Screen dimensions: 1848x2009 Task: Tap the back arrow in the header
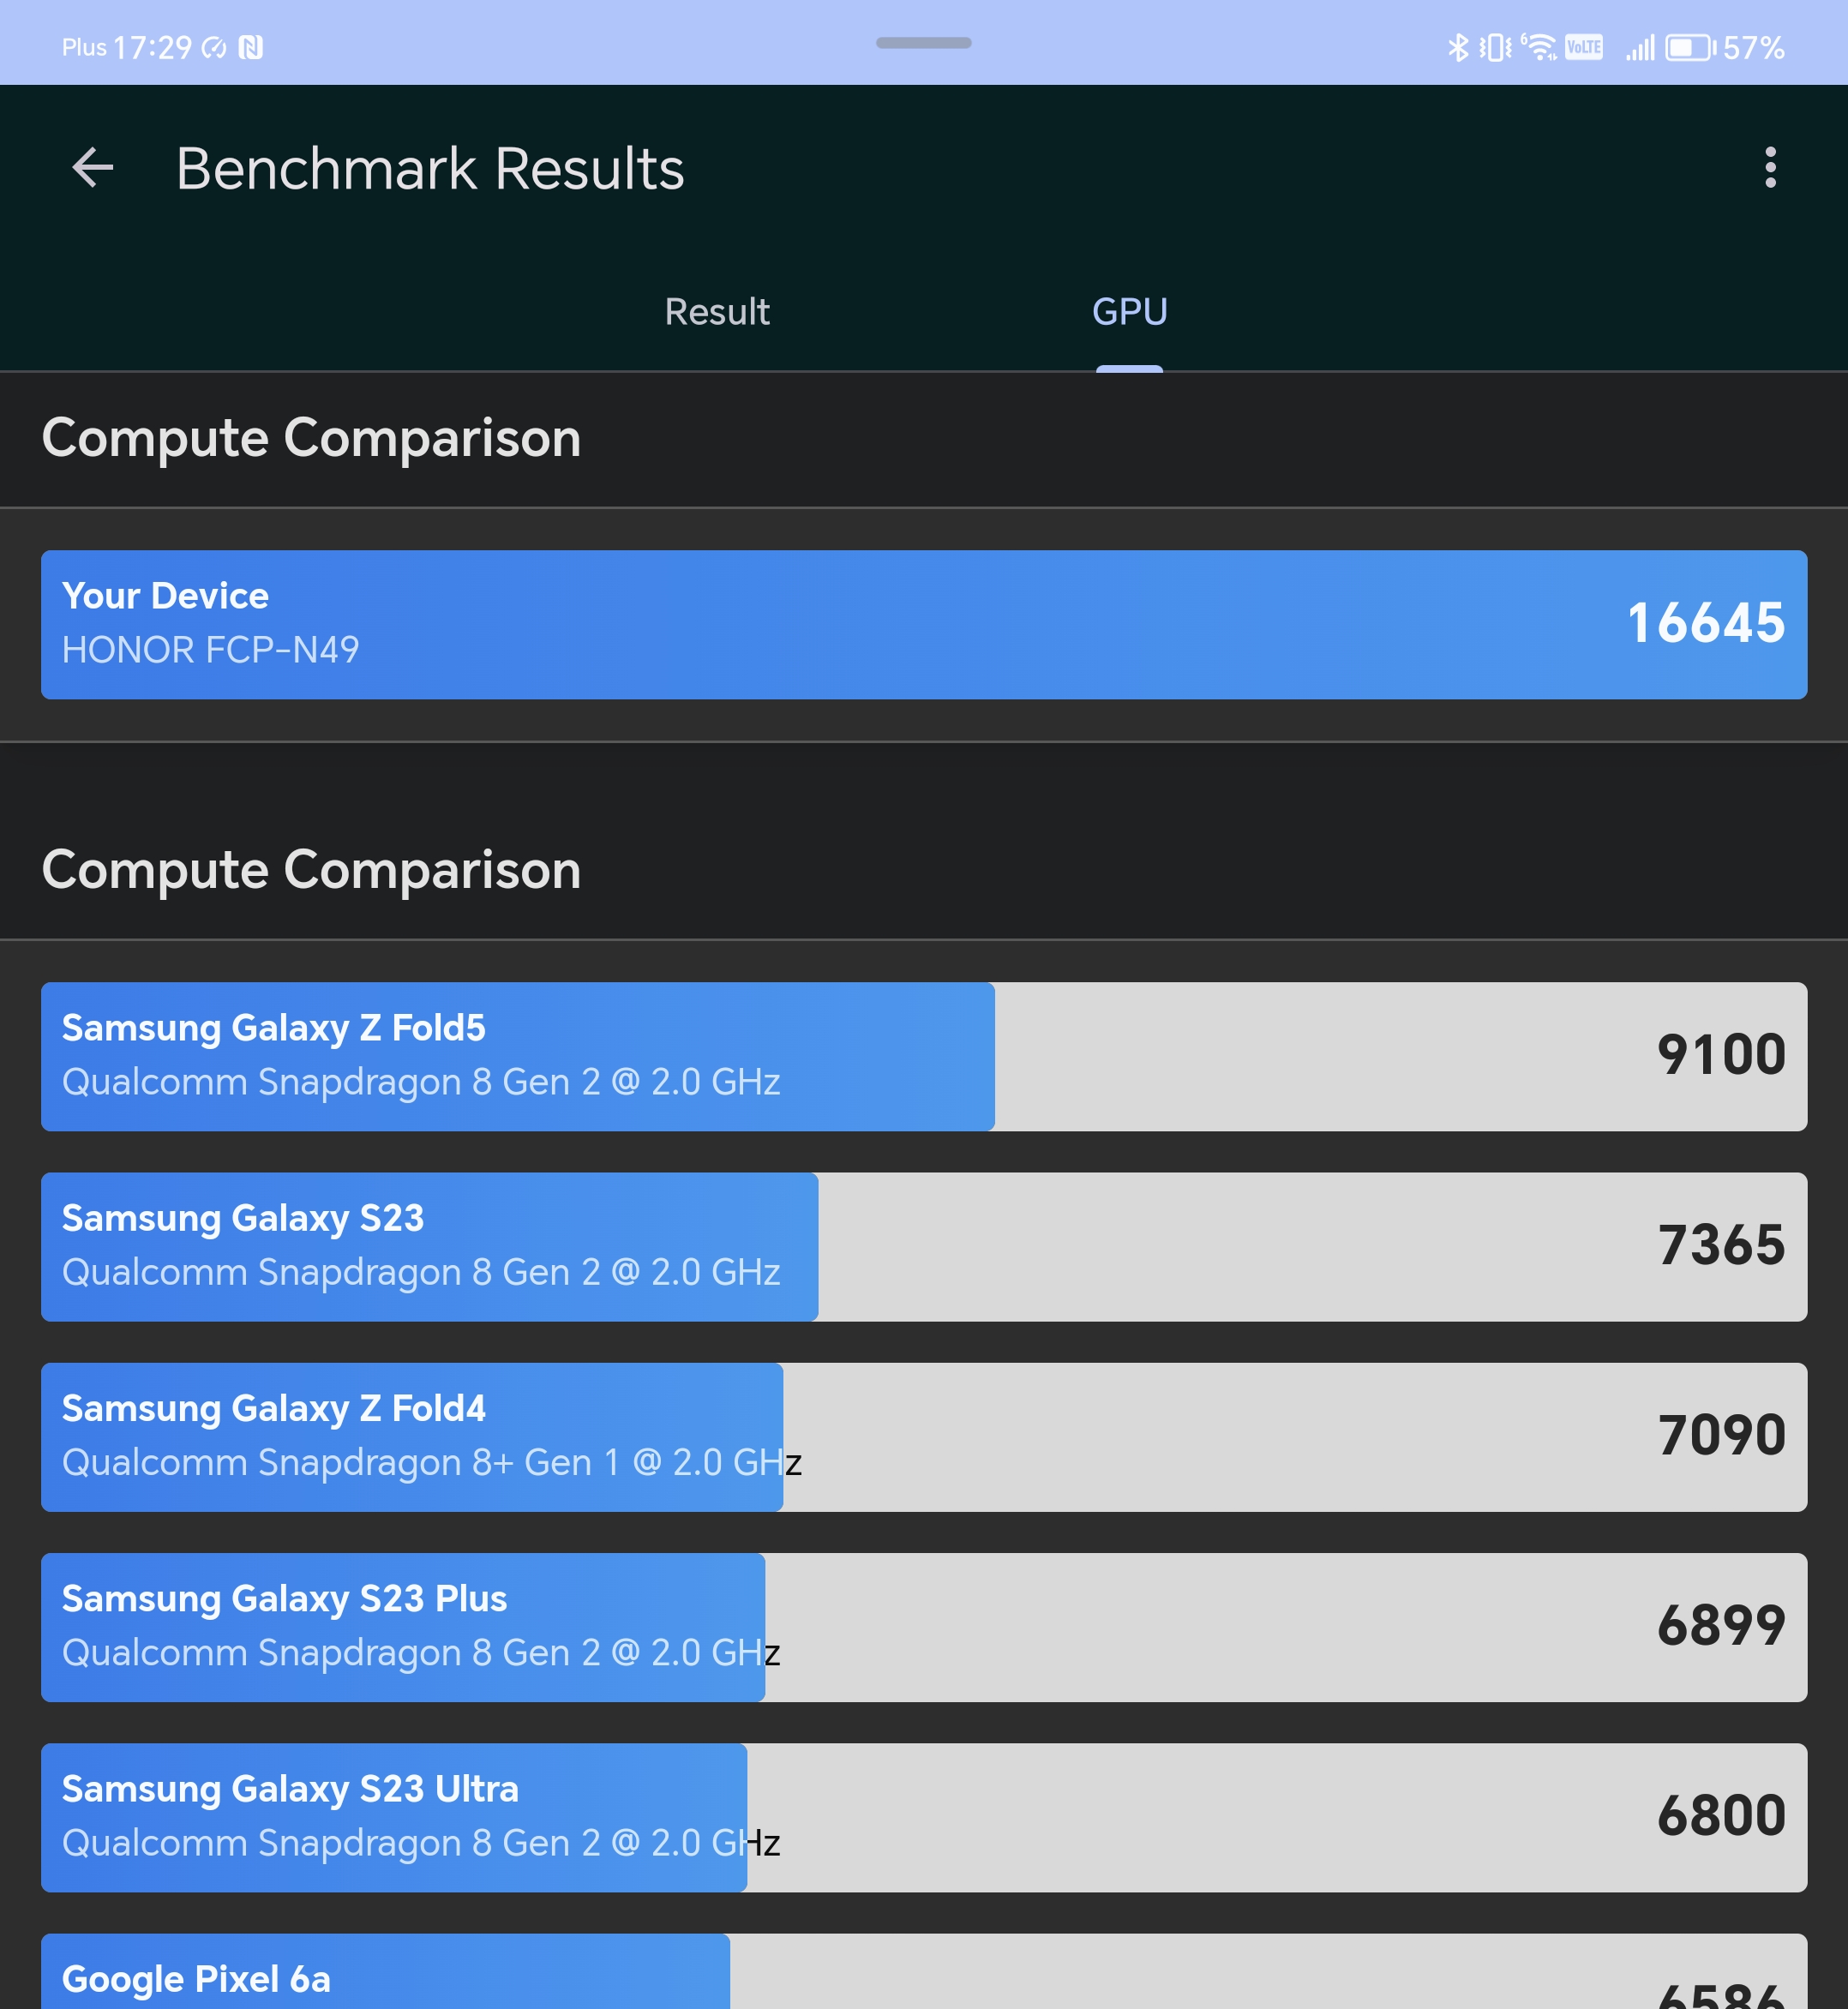tap(93, 167)
